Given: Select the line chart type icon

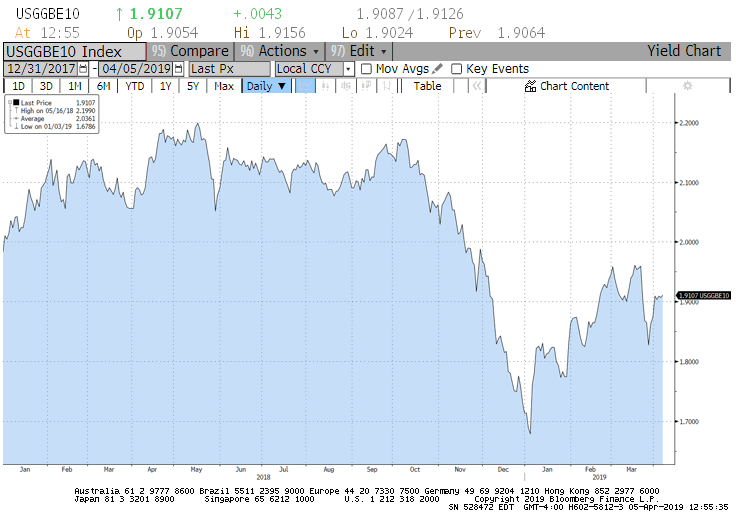Looking at the screenshot, I should point(308,86).
